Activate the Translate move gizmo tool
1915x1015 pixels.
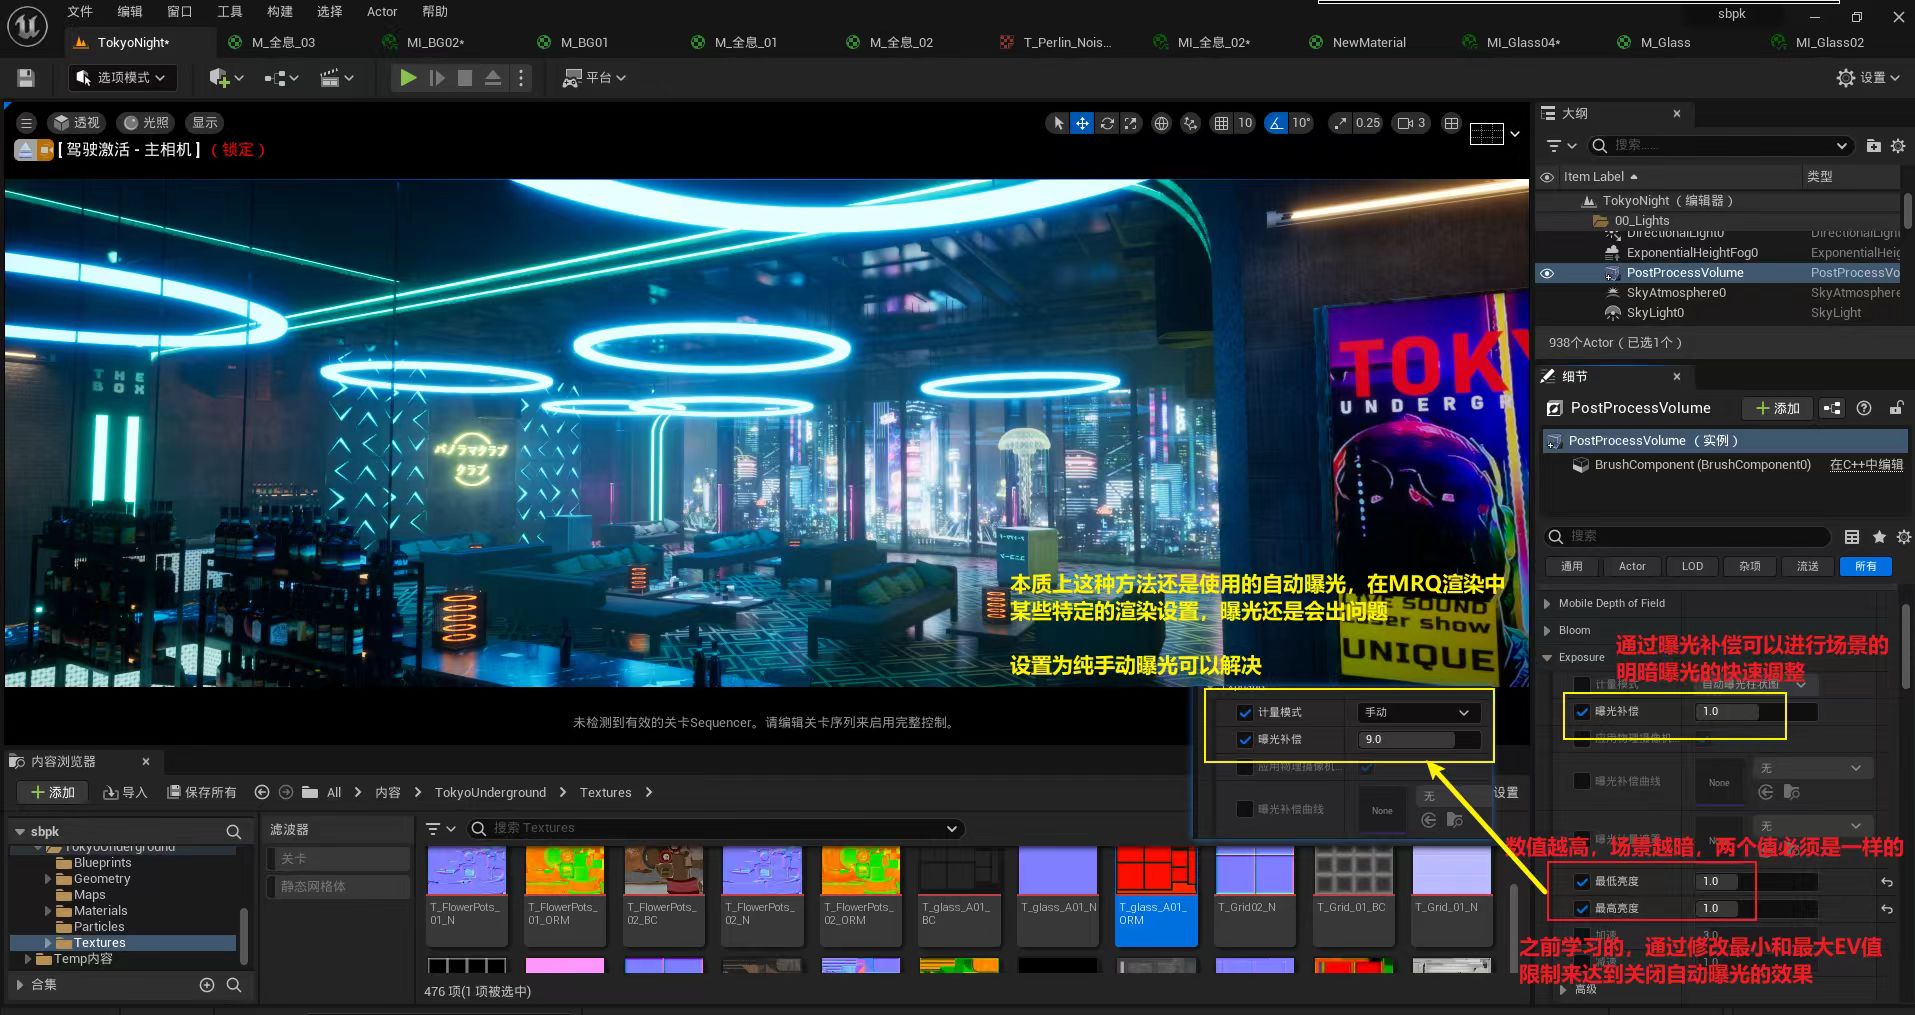pyautogui.click(x=1082, y=123)
